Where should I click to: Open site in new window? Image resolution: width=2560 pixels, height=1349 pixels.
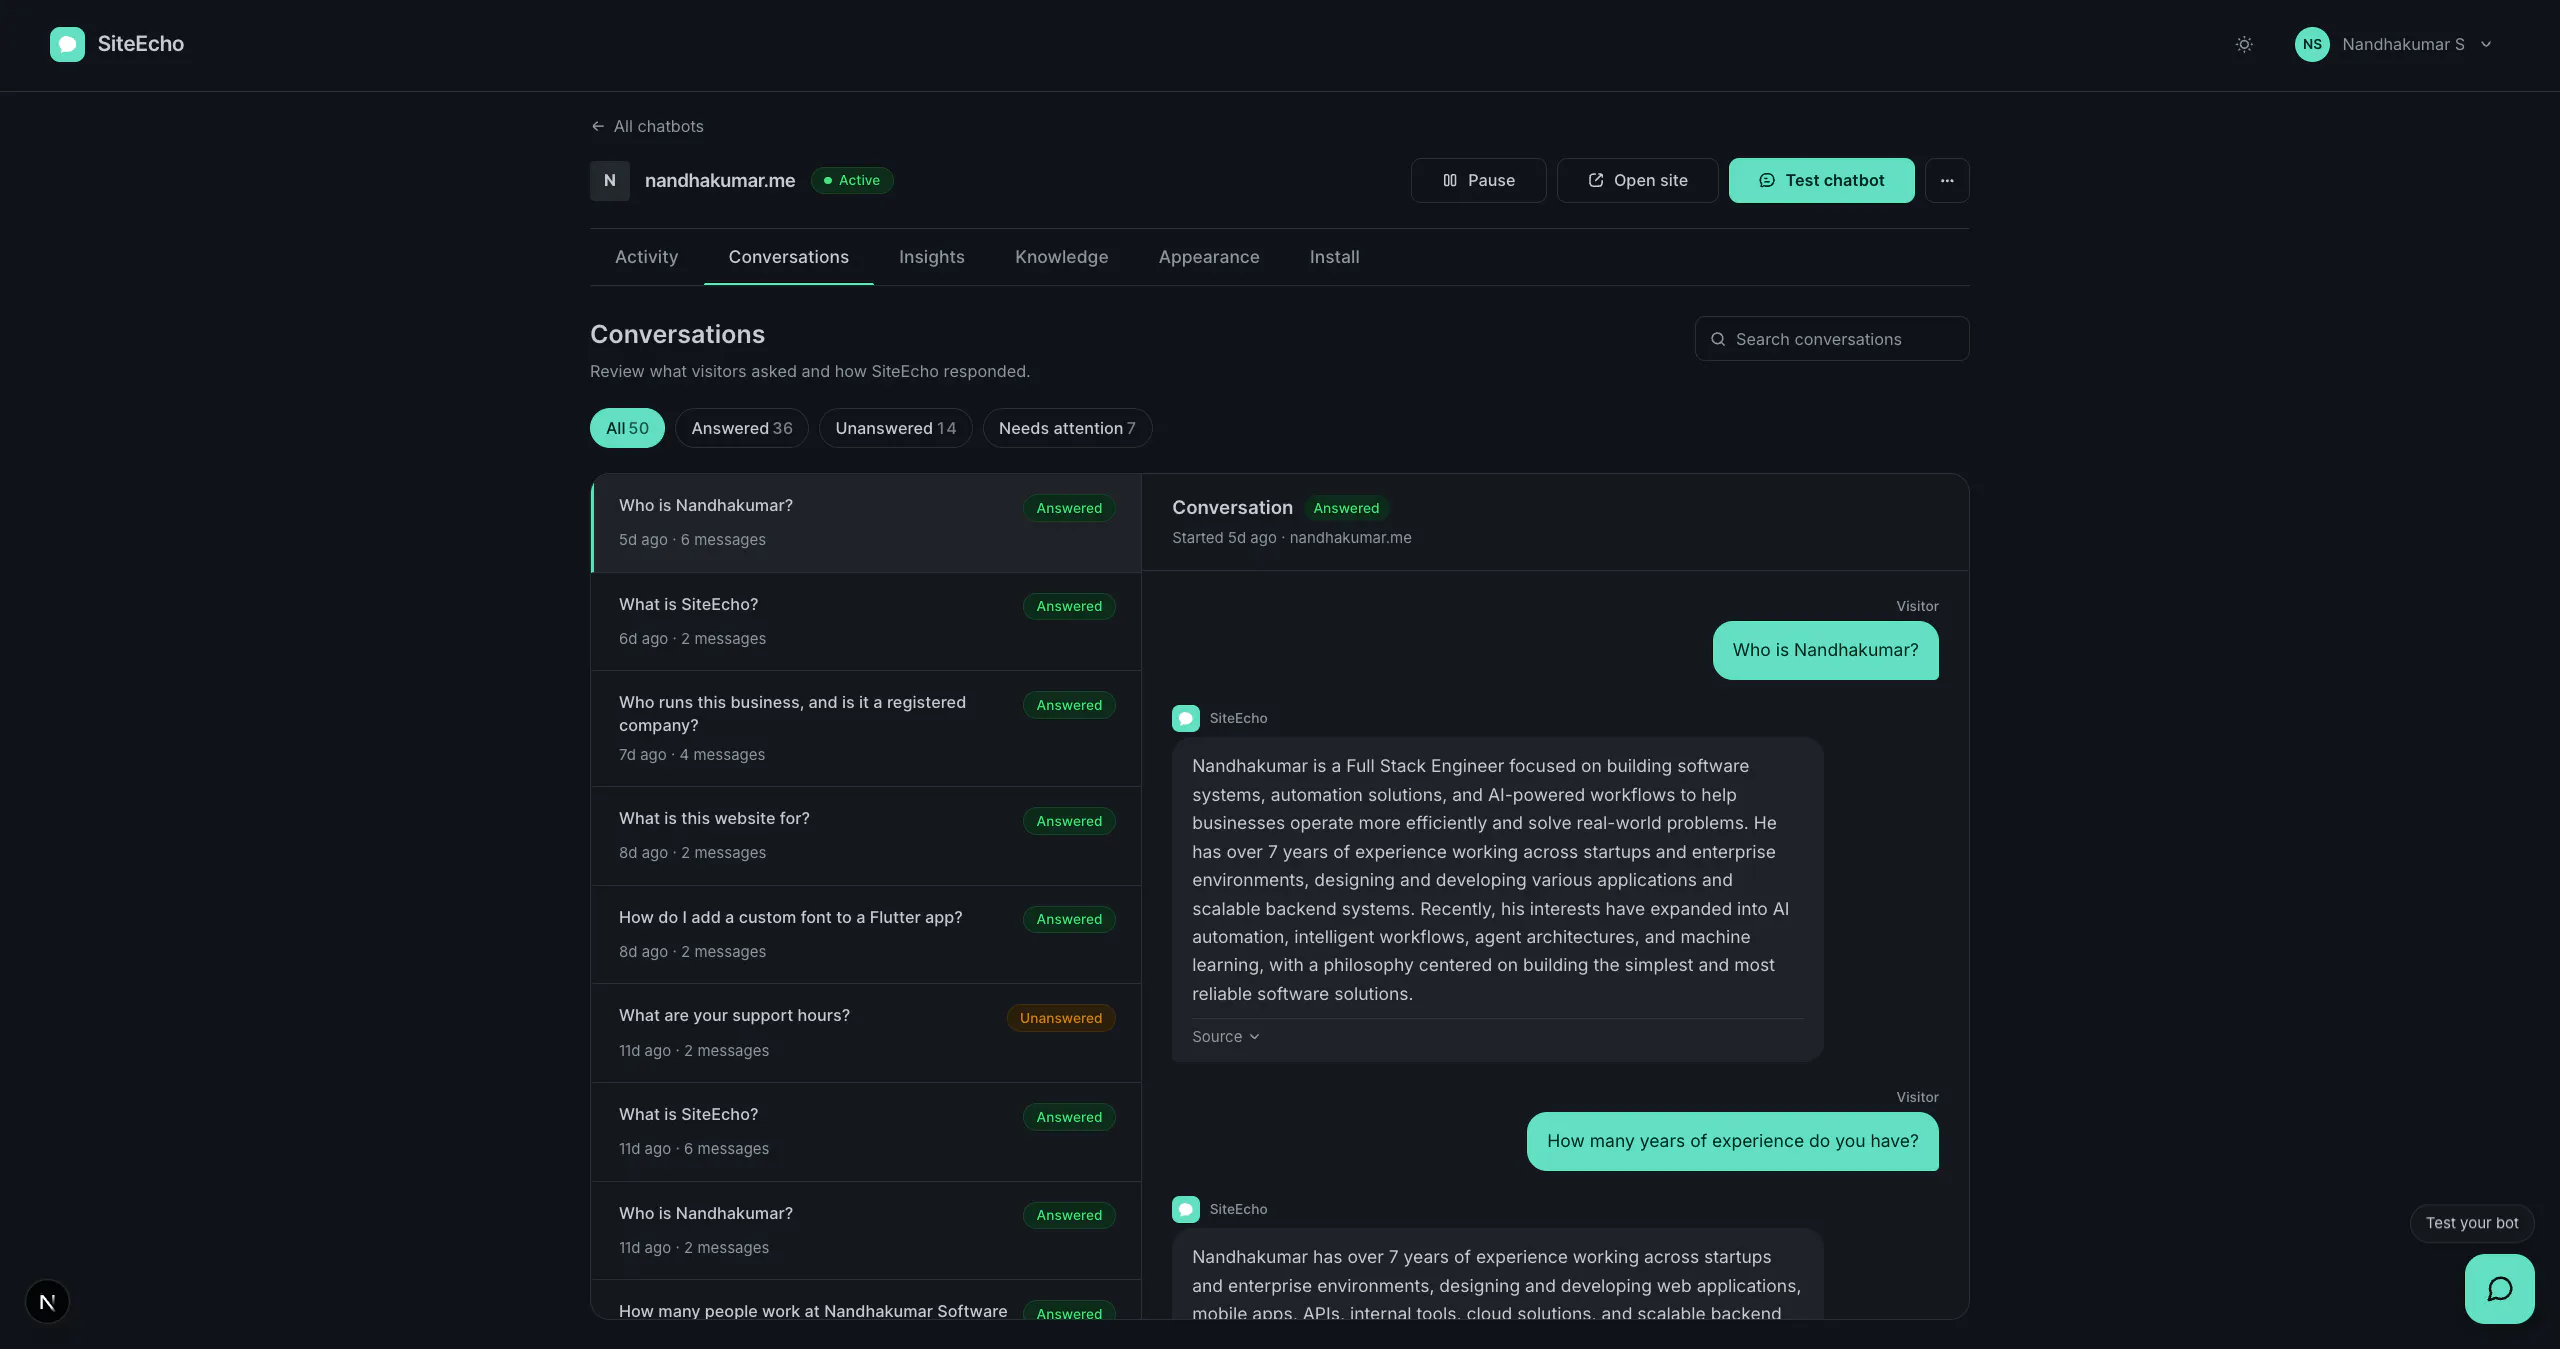coord(1638,181)
